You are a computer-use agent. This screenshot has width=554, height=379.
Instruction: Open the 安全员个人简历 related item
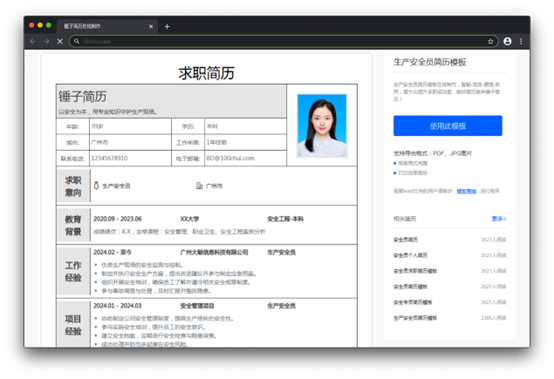(411, 255)
